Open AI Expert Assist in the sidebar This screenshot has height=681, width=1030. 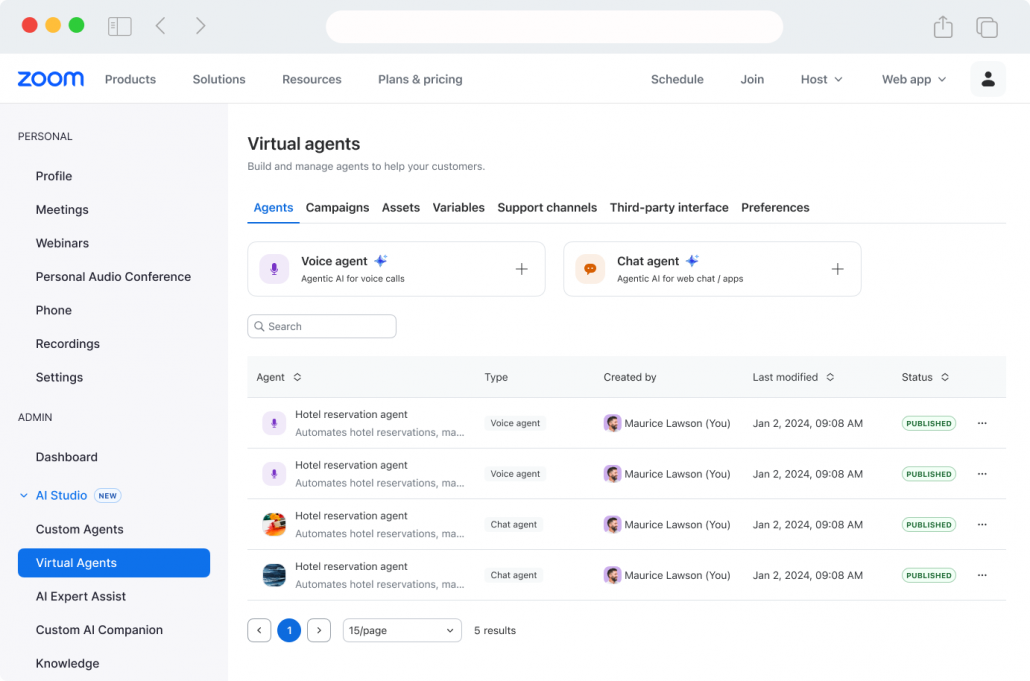click(x=81, y=596)
